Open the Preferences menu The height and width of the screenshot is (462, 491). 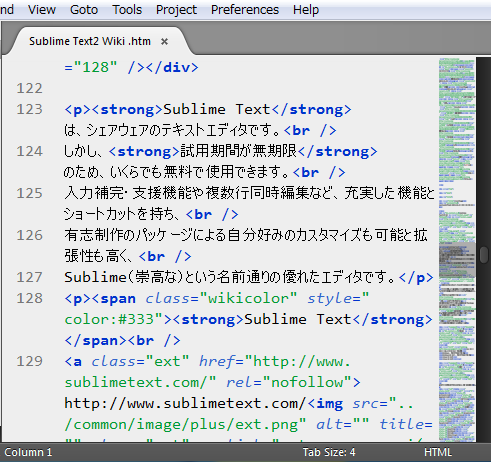click(x=245, y=10)
